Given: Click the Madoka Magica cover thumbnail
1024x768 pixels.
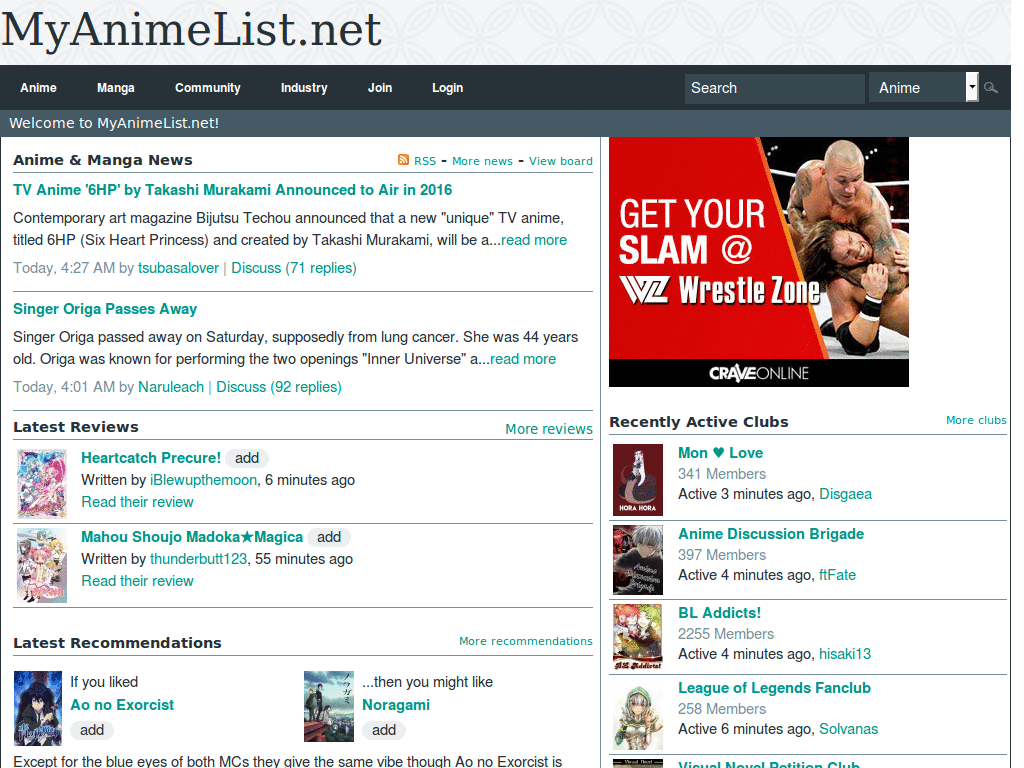Looking at the screenshot, I should [42, 565].
